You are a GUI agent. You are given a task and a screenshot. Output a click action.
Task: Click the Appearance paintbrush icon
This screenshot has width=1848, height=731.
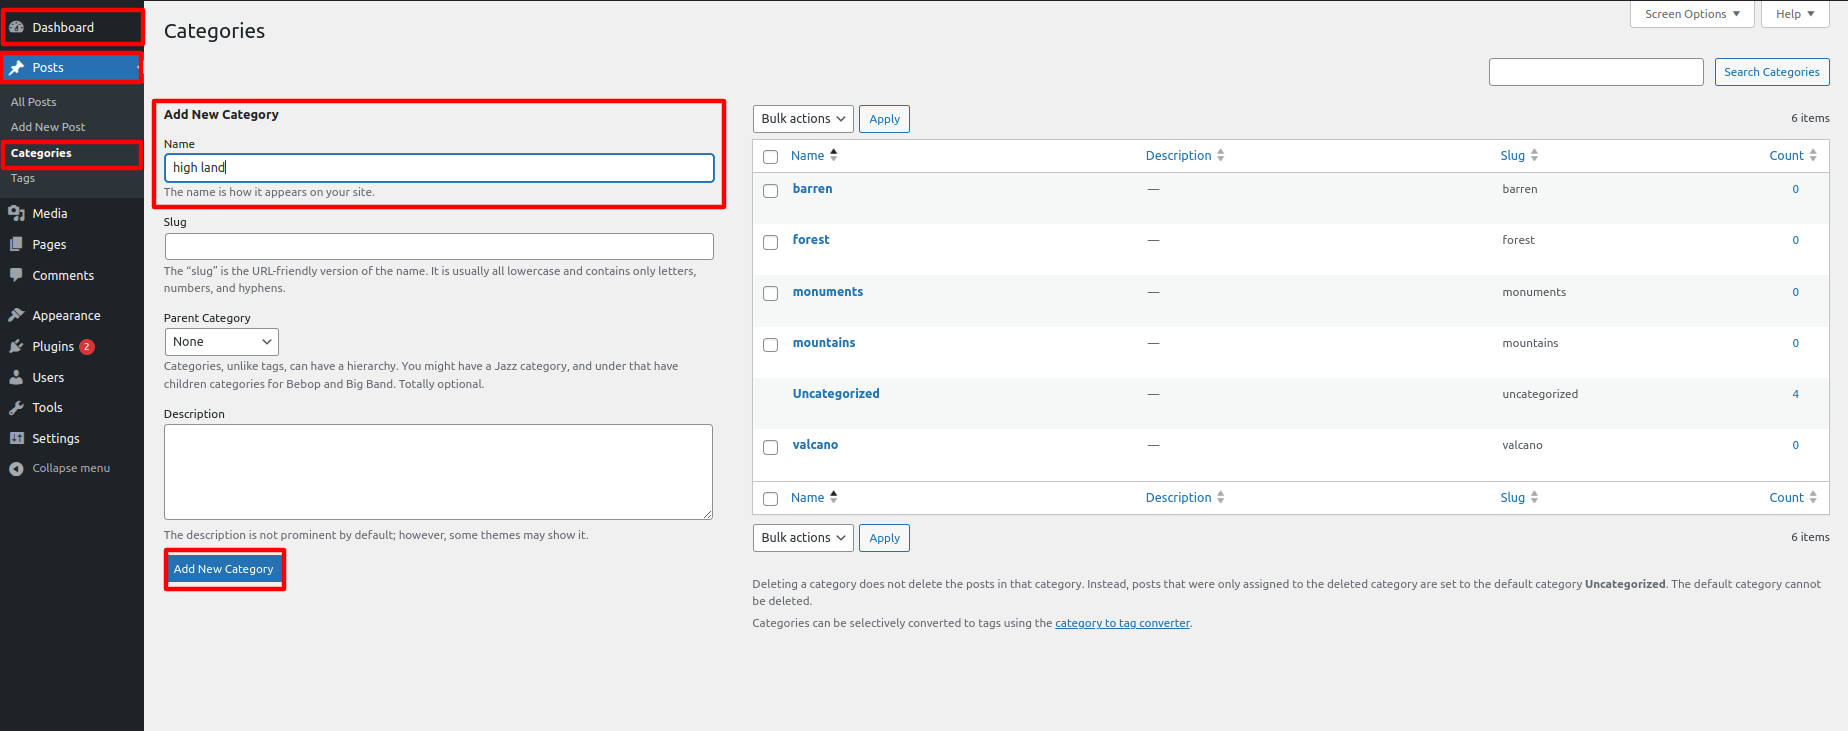[x=16, y=315]
